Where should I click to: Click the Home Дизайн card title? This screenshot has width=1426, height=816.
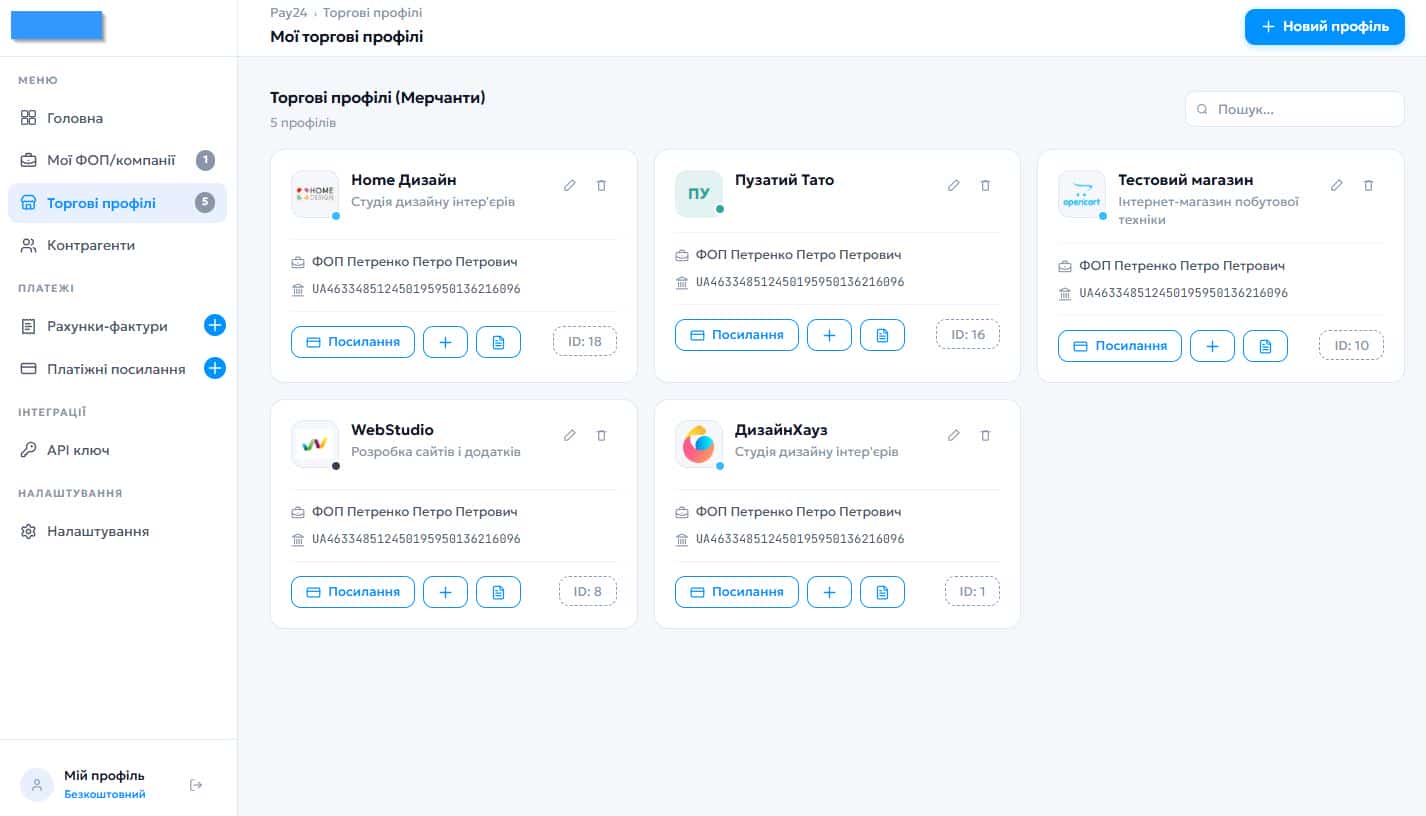click(x=404, y=180)
